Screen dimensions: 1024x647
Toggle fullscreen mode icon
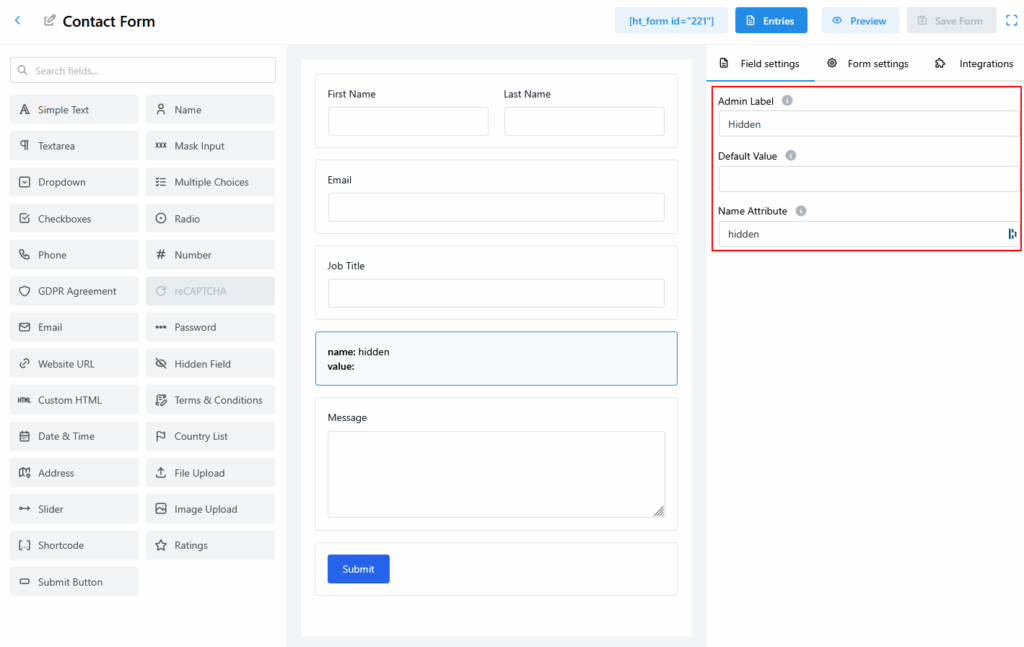coord(1011,20)
